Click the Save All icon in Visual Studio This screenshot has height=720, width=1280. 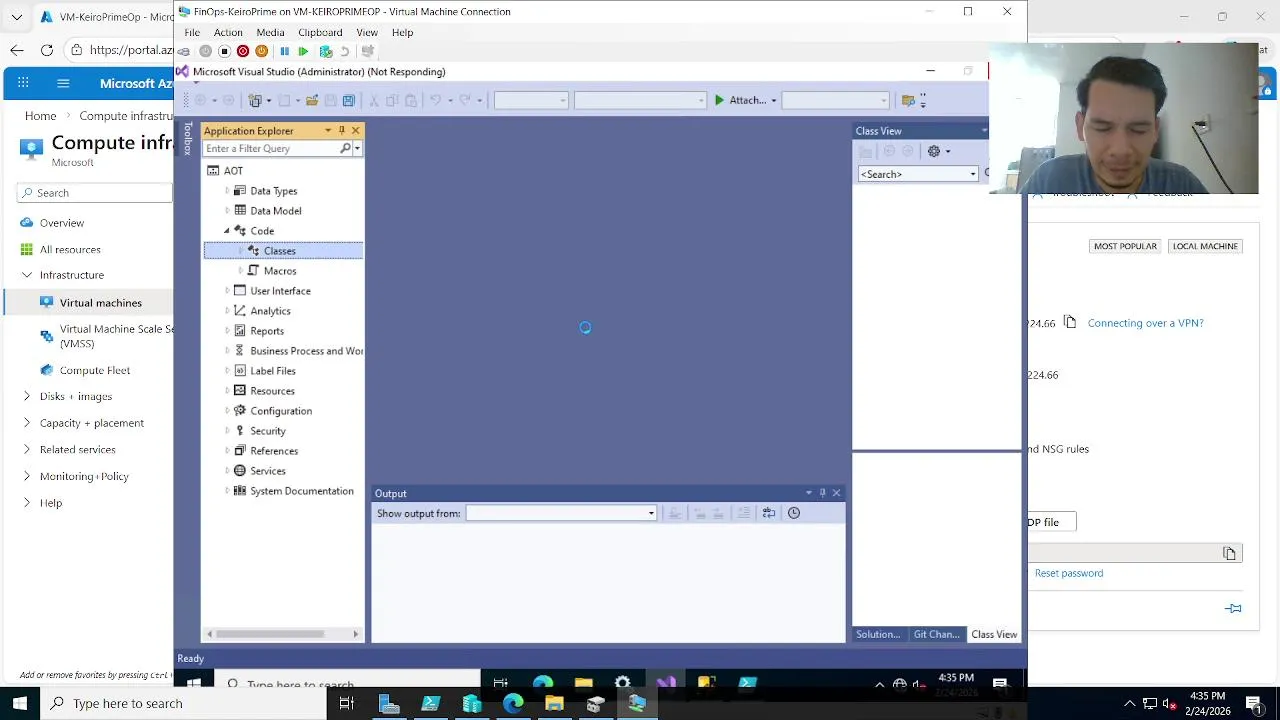[x=348, y=100]
